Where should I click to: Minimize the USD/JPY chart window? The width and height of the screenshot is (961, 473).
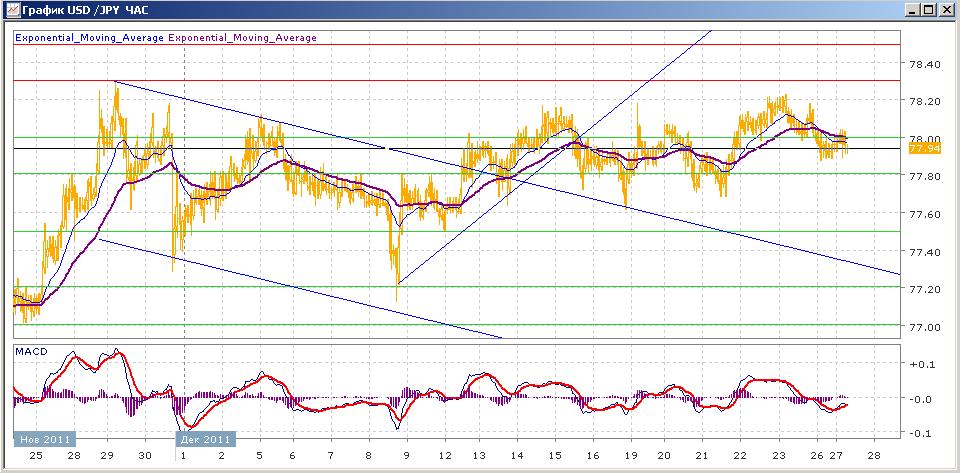(913, 10)
